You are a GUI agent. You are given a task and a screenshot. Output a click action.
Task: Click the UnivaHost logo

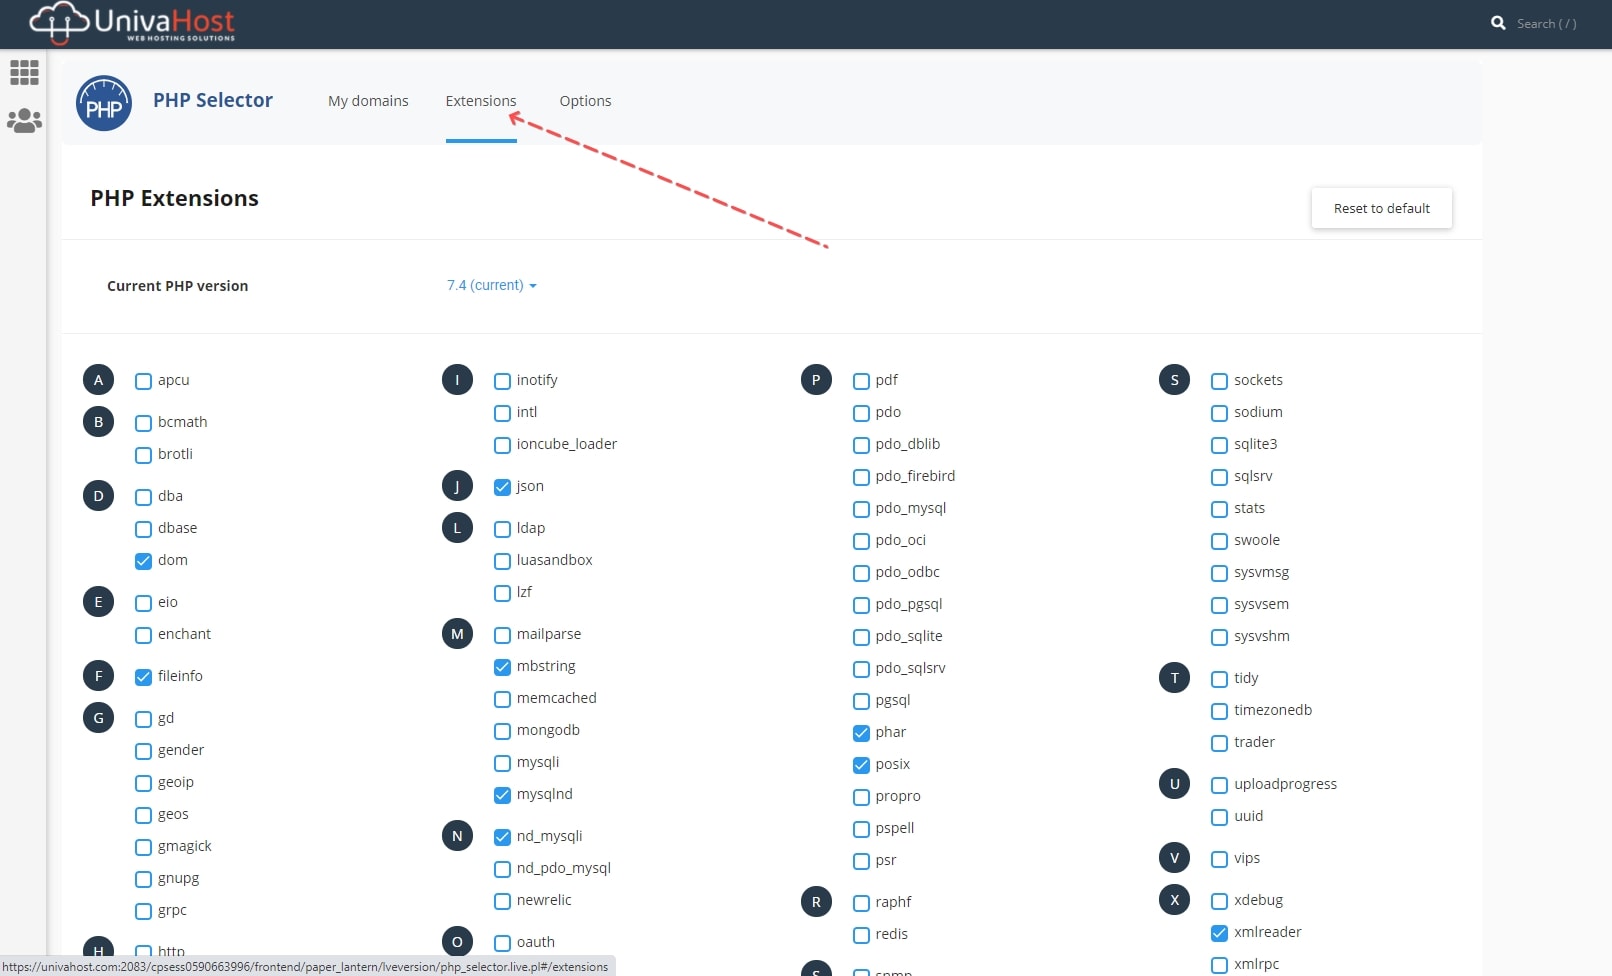pos(132,23)
